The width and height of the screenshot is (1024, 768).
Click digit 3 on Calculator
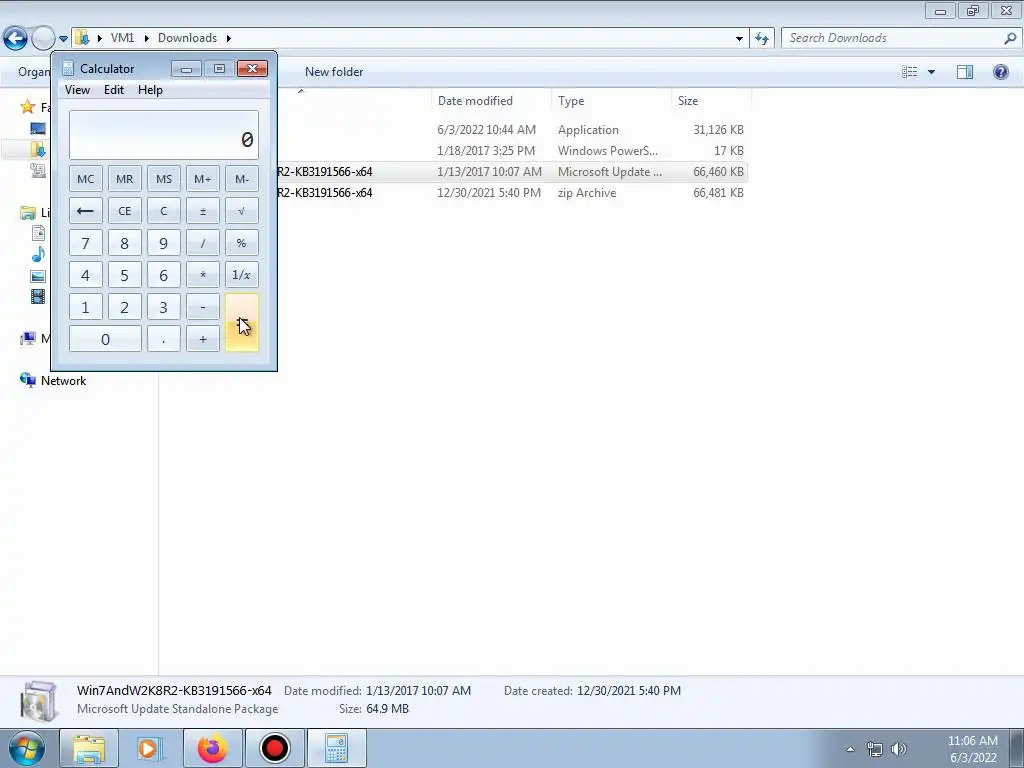164,307
